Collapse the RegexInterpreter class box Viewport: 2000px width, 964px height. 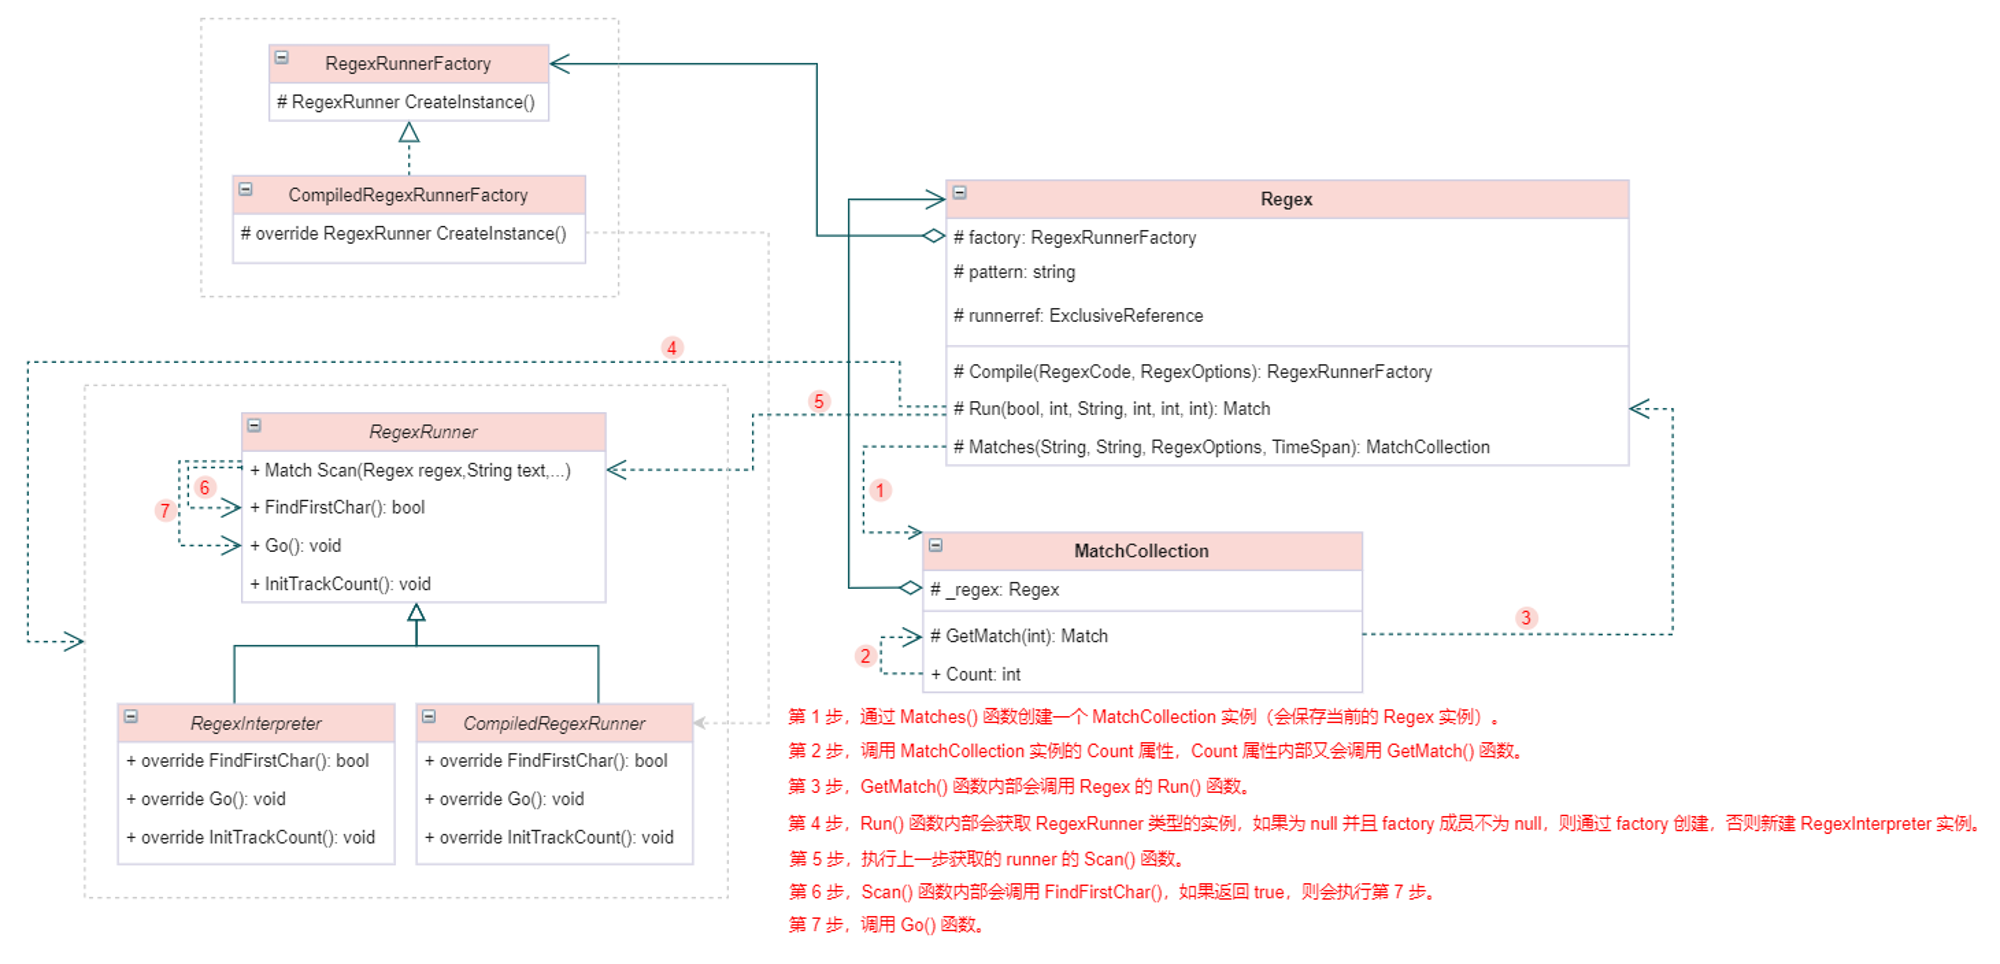(x=131, y=717)
